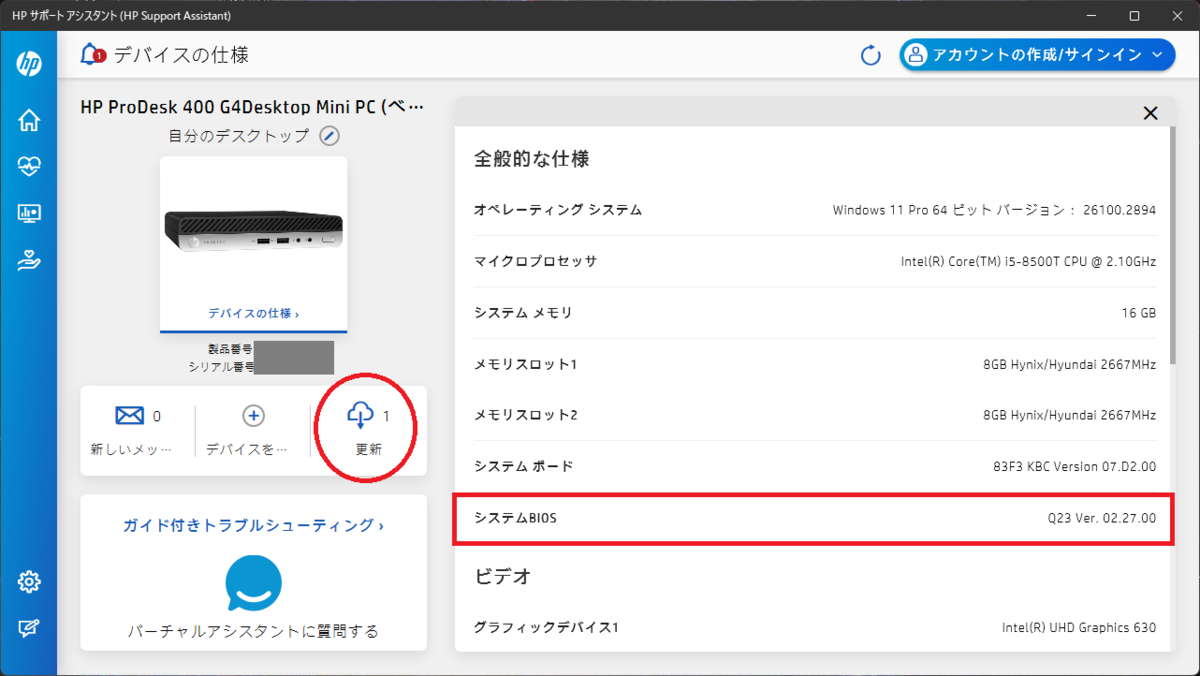Open the heart health-check sidebar icon

29,167
